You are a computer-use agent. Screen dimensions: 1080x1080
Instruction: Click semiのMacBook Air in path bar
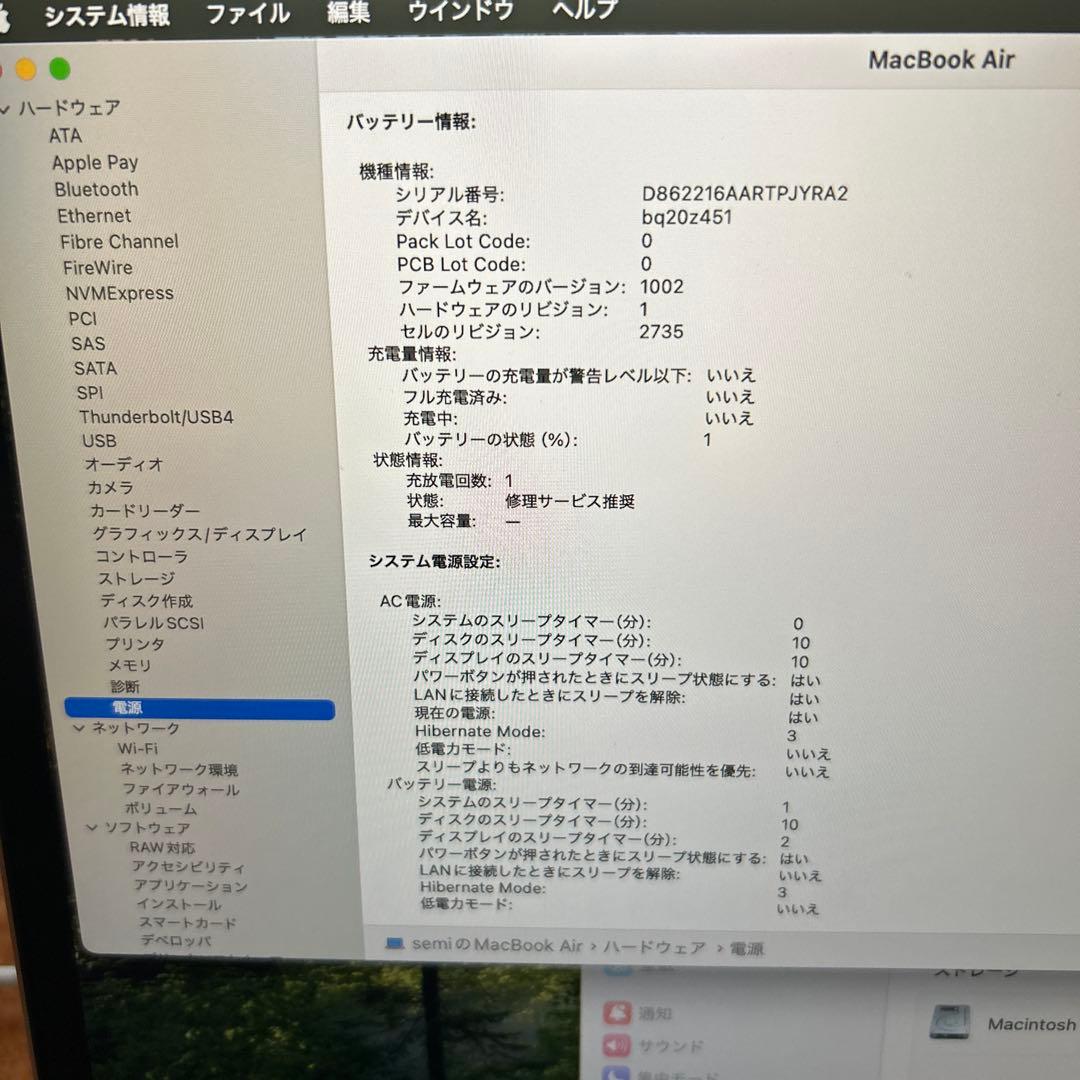497,945
